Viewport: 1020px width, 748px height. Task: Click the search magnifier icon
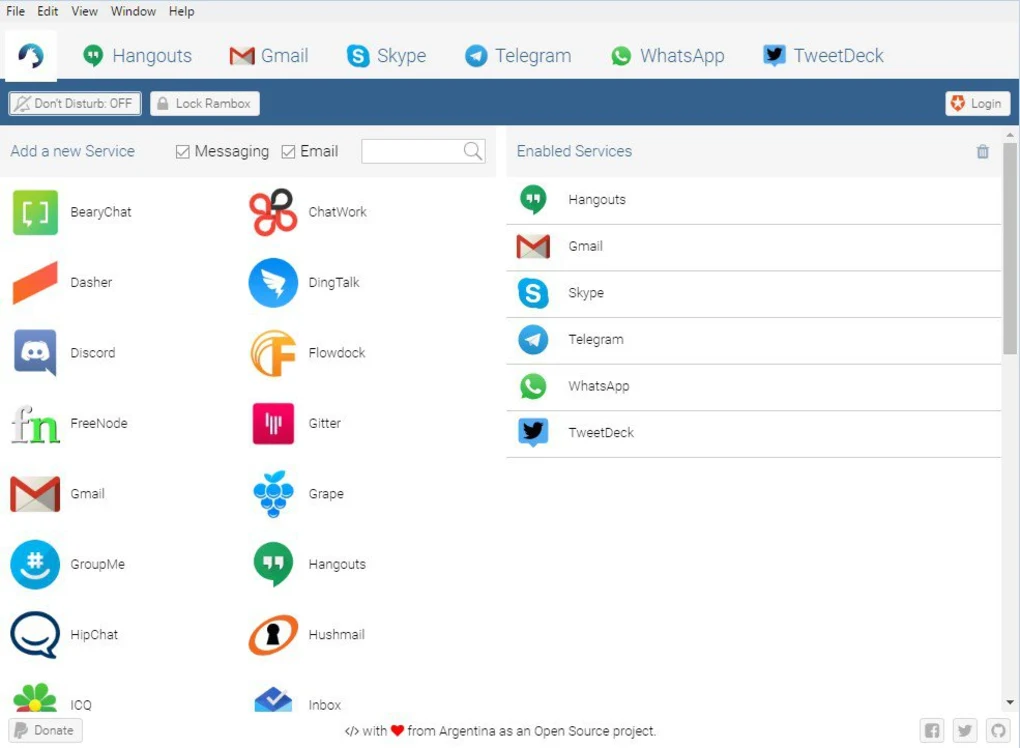click(x=473, y=151)
